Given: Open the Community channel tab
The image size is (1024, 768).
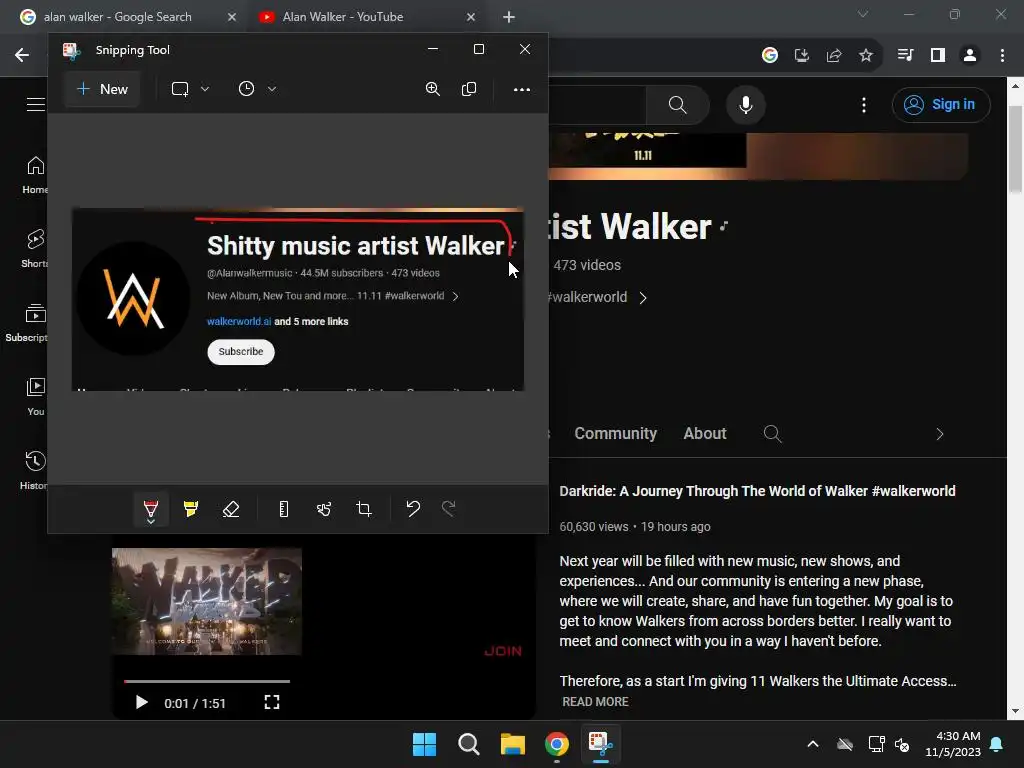Looking at the screenshot, I should 615,434.
